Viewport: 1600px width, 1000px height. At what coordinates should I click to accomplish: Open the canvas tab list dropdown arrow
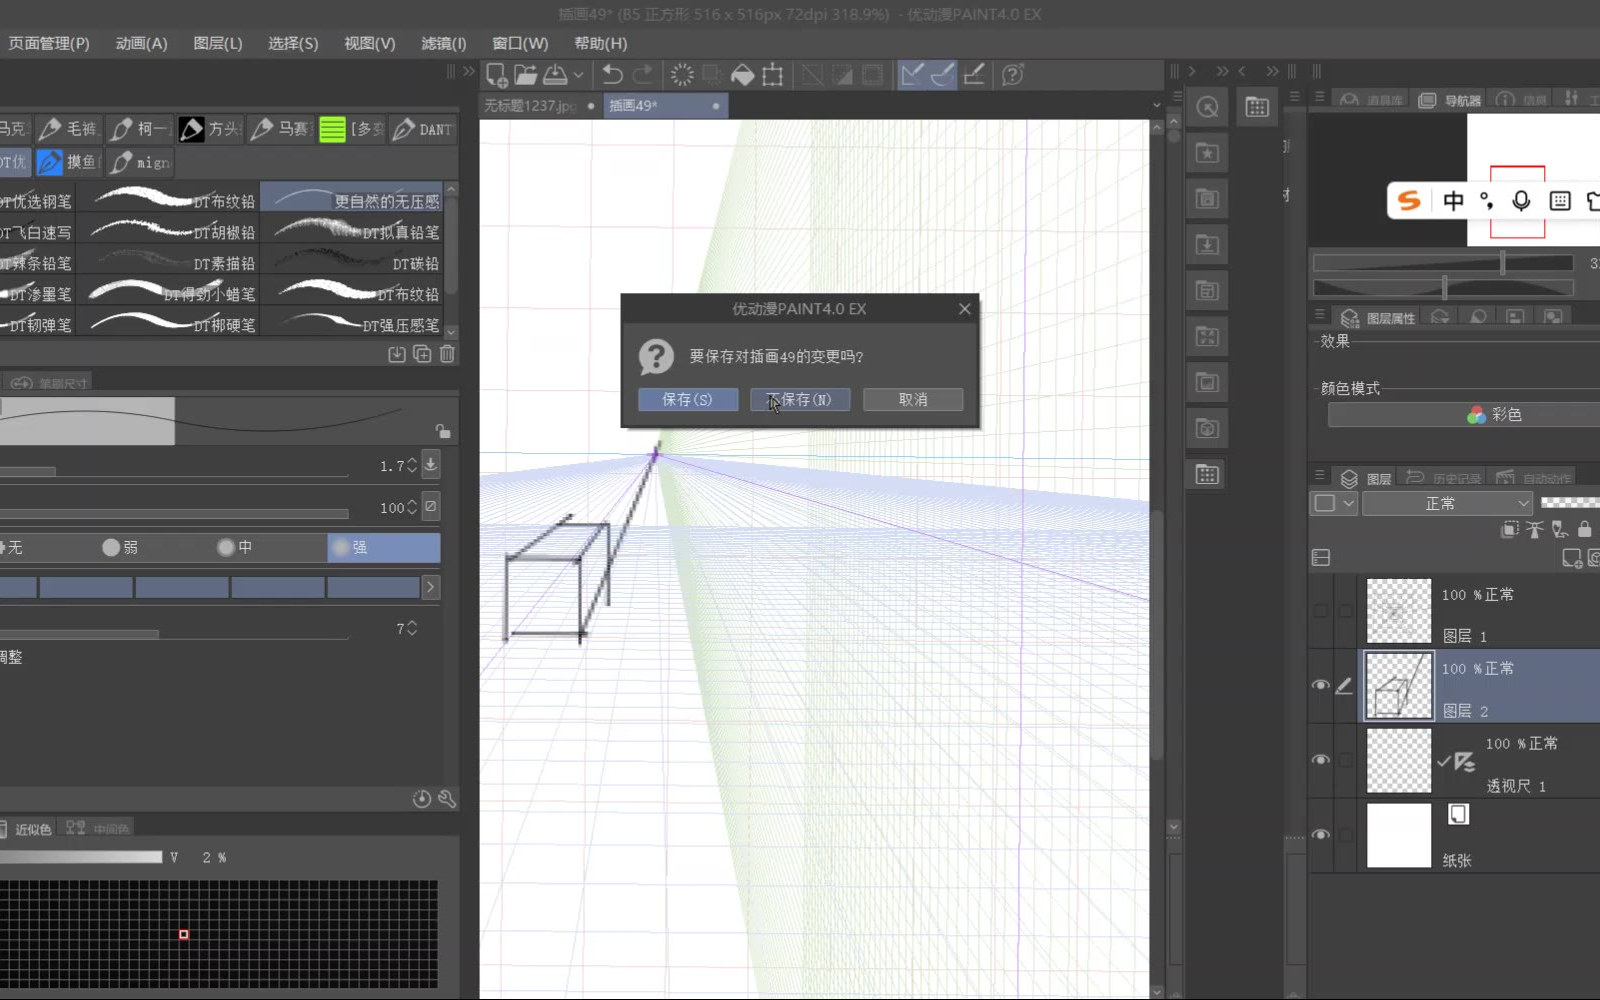point(1157,105)
